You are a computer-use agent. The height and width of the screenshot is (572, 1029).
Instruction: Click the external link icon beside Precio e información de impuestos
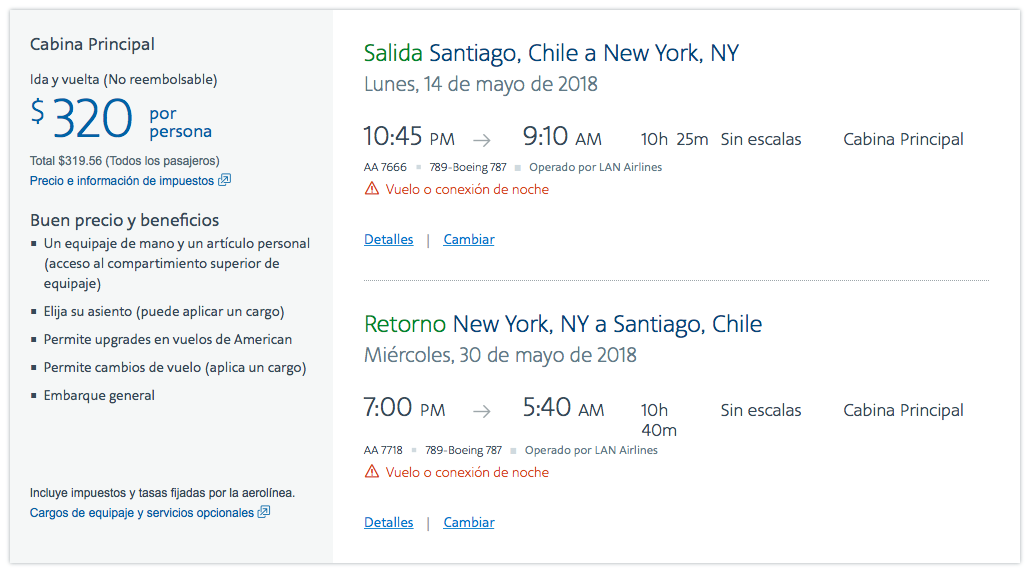coord(224,180)
